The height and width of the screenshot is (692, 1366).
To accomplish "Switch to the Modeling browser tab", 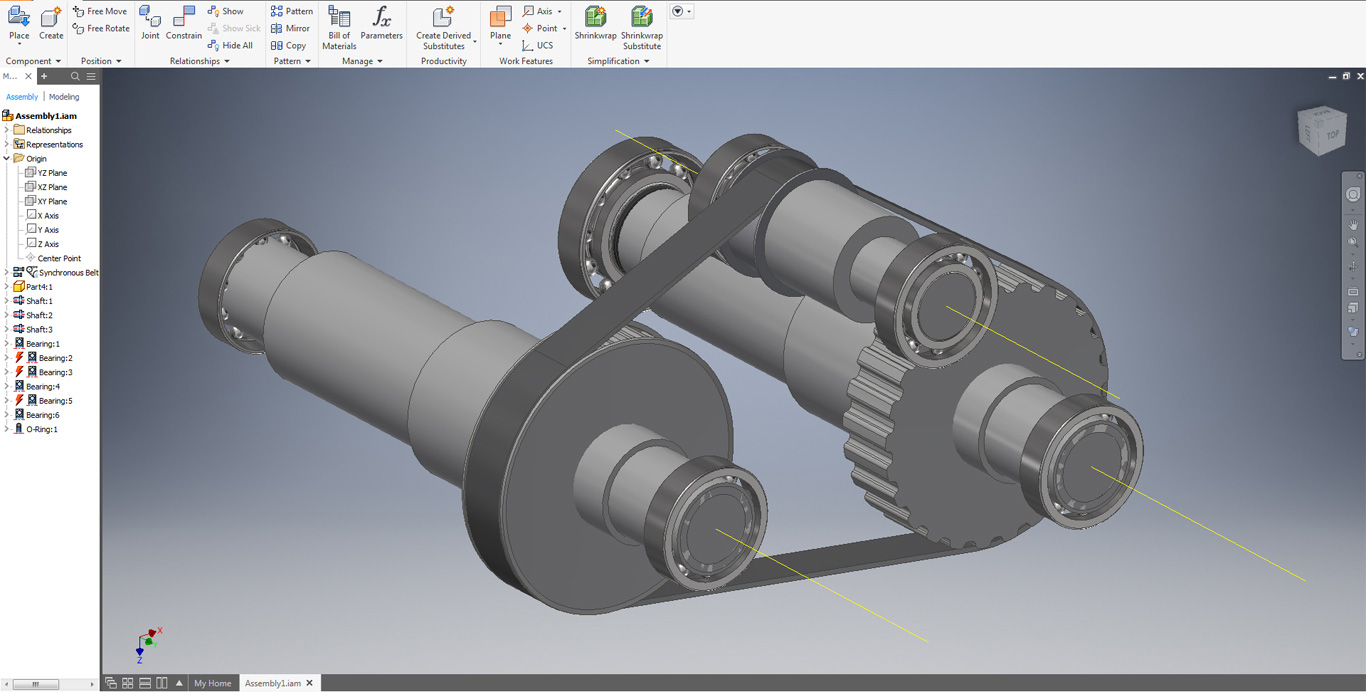I will (x=64, y=97).
